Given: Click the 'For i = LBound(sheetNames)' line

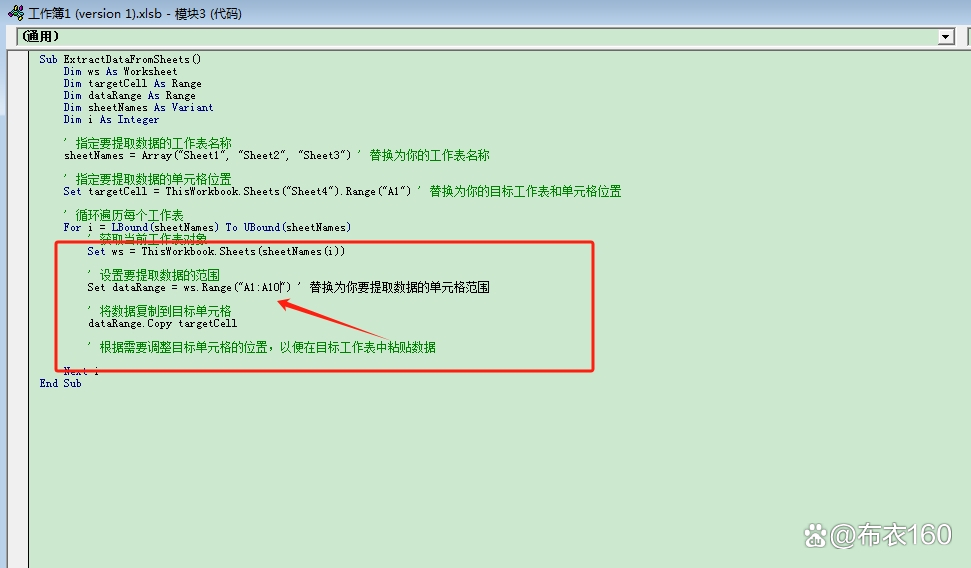Looking at the screenshot, I should 207,227.
